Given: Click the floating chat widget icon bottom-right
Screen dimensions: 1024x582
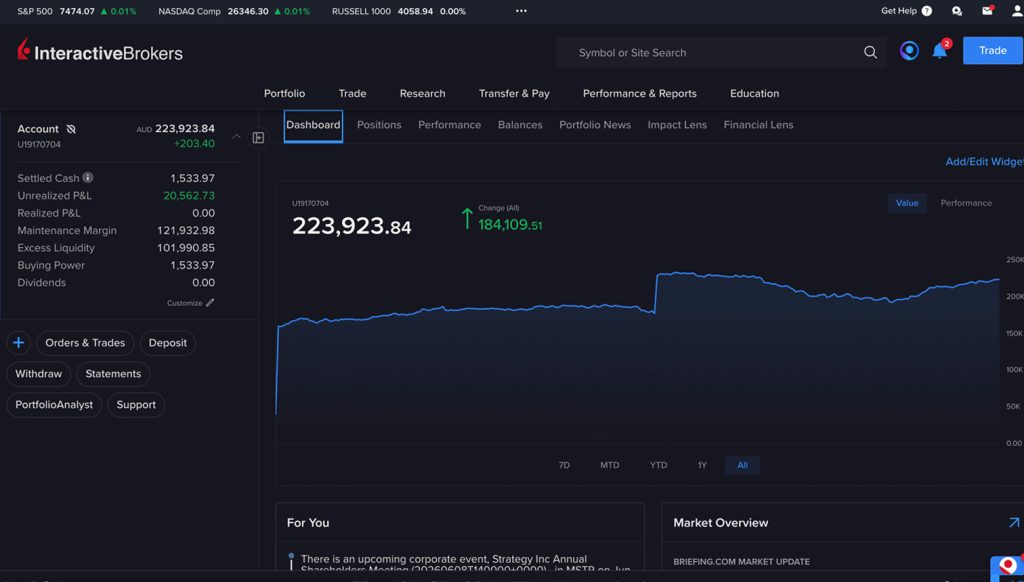Looking at the screenshot, I should click(x=1008, y=567).
